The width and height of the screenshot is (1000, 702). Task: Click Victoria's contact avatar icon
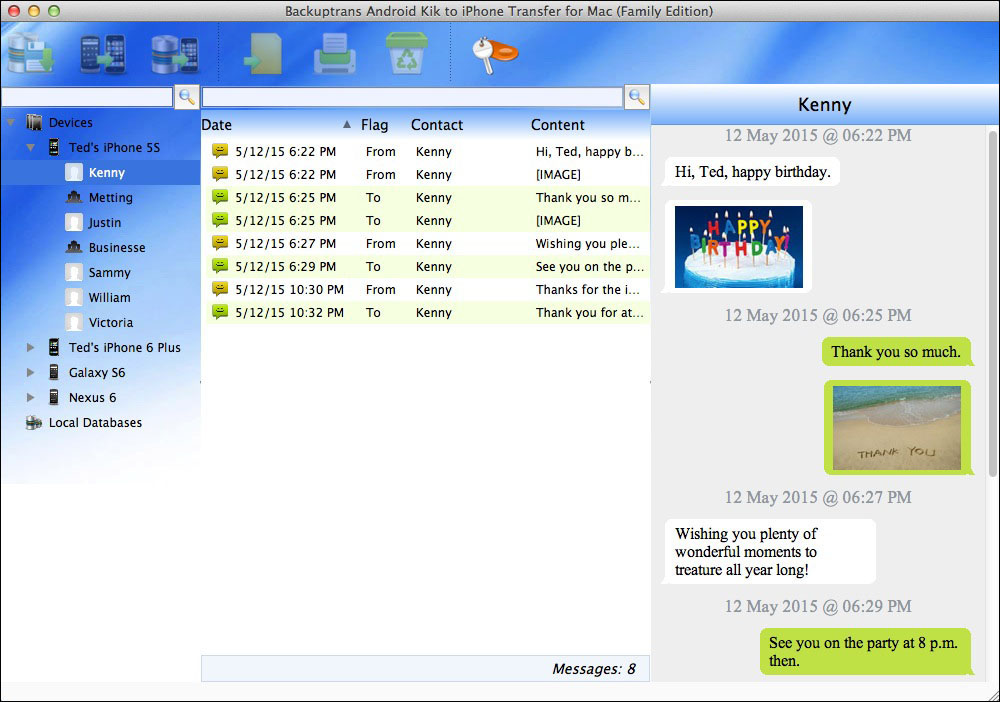tap(74, 322)
